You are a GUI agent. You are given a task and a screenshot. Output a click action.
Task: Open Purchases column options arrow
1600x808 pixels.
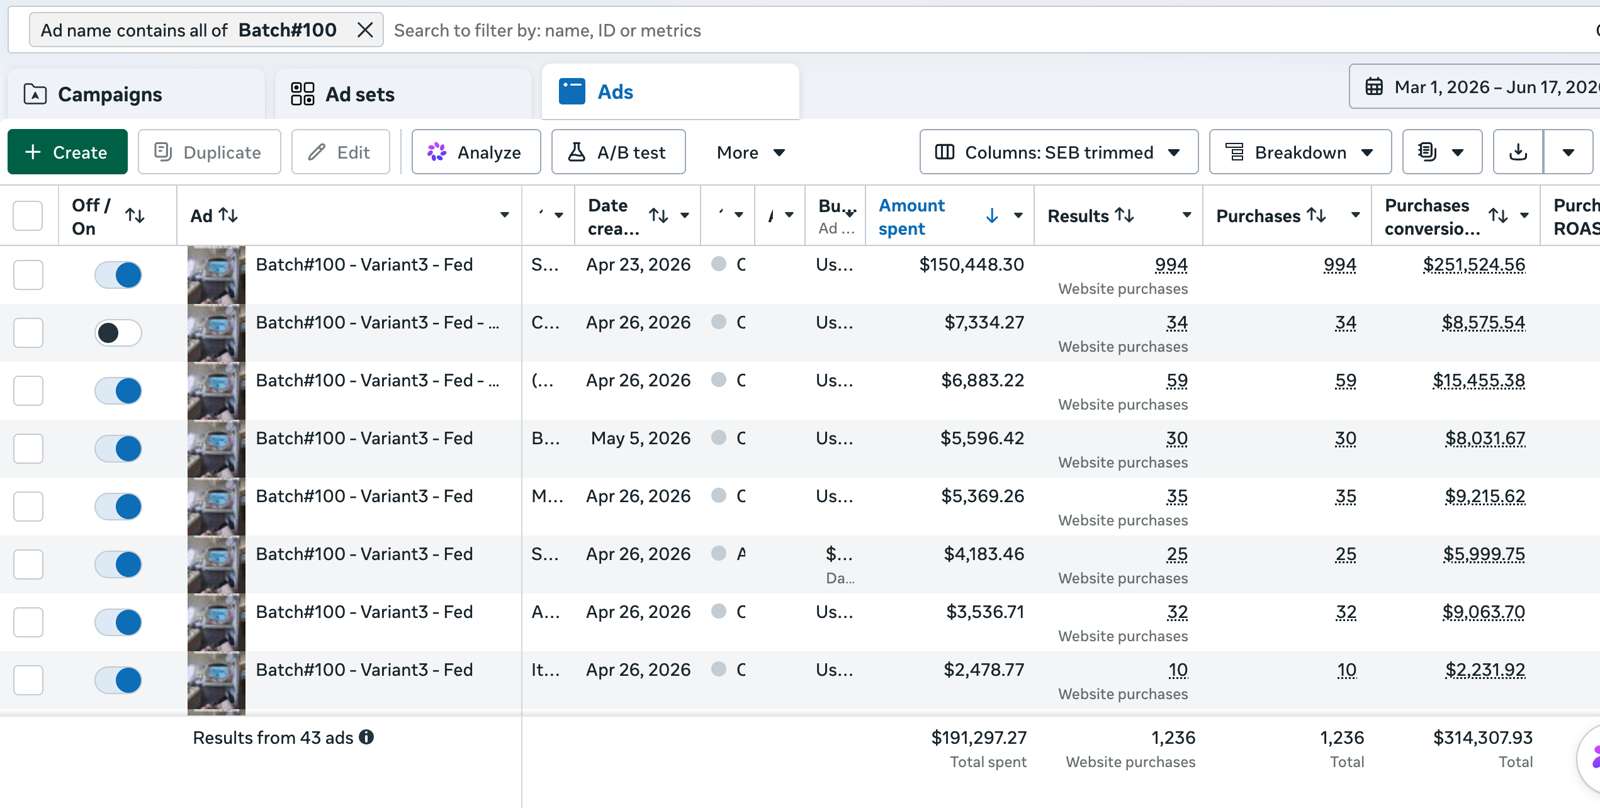pos(1355,215)
